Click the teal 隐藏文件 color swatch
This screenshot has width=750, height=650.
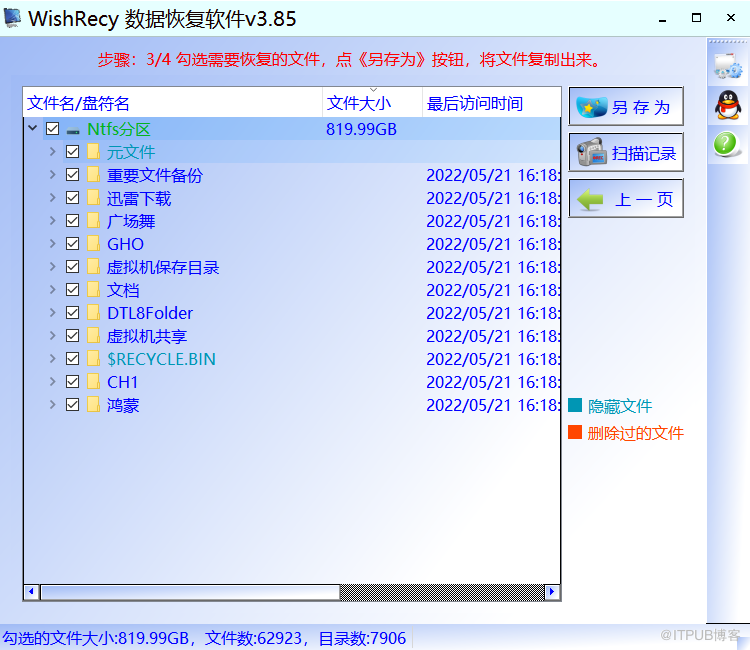(x=575, y=406)
